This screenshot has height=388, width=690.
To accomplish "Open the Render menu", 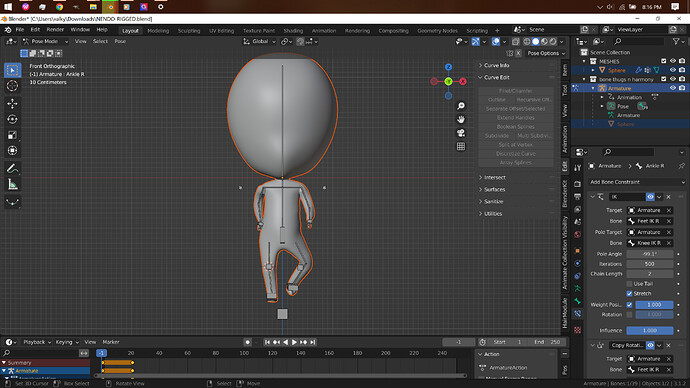I will tap(55, 30).
